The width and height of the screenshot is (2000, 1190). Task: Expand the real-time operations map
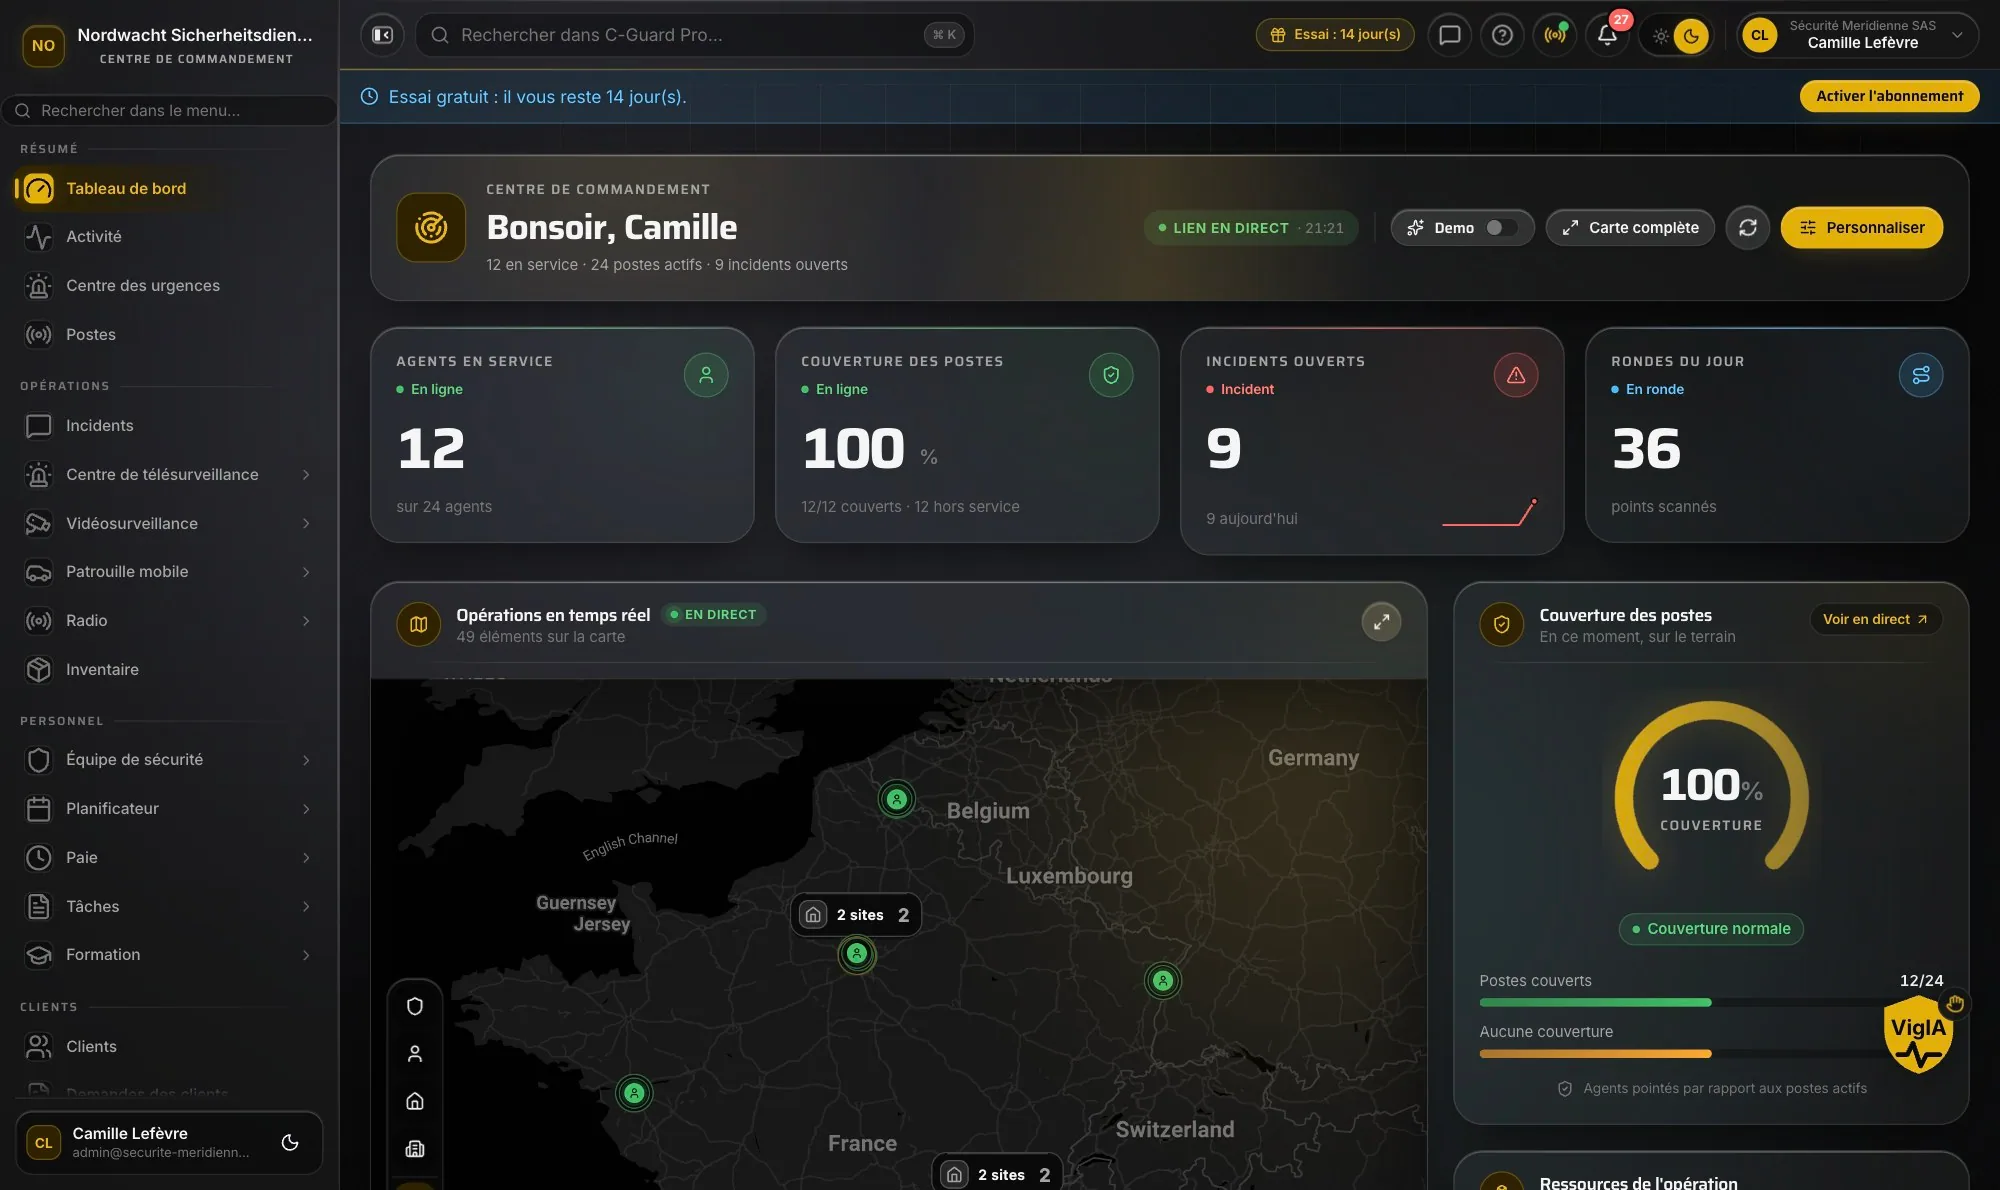1381,622
